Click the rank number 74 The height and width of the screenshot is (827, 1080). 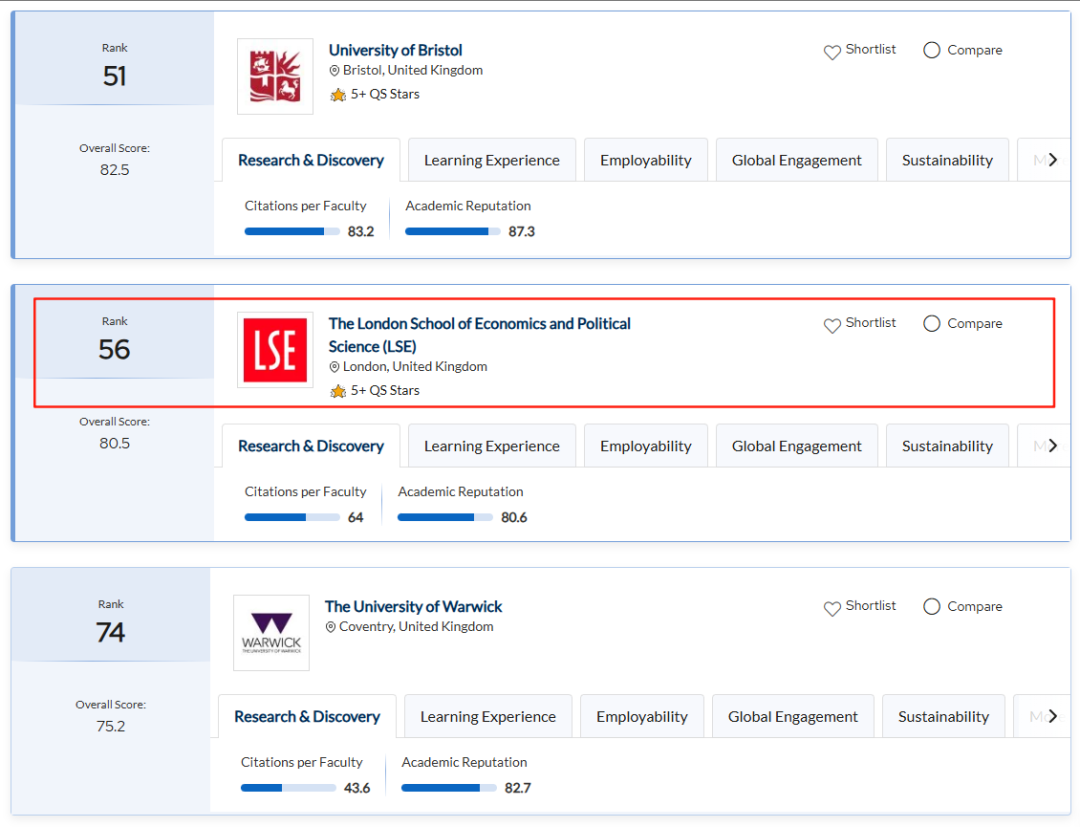click(x=111, y=632)
